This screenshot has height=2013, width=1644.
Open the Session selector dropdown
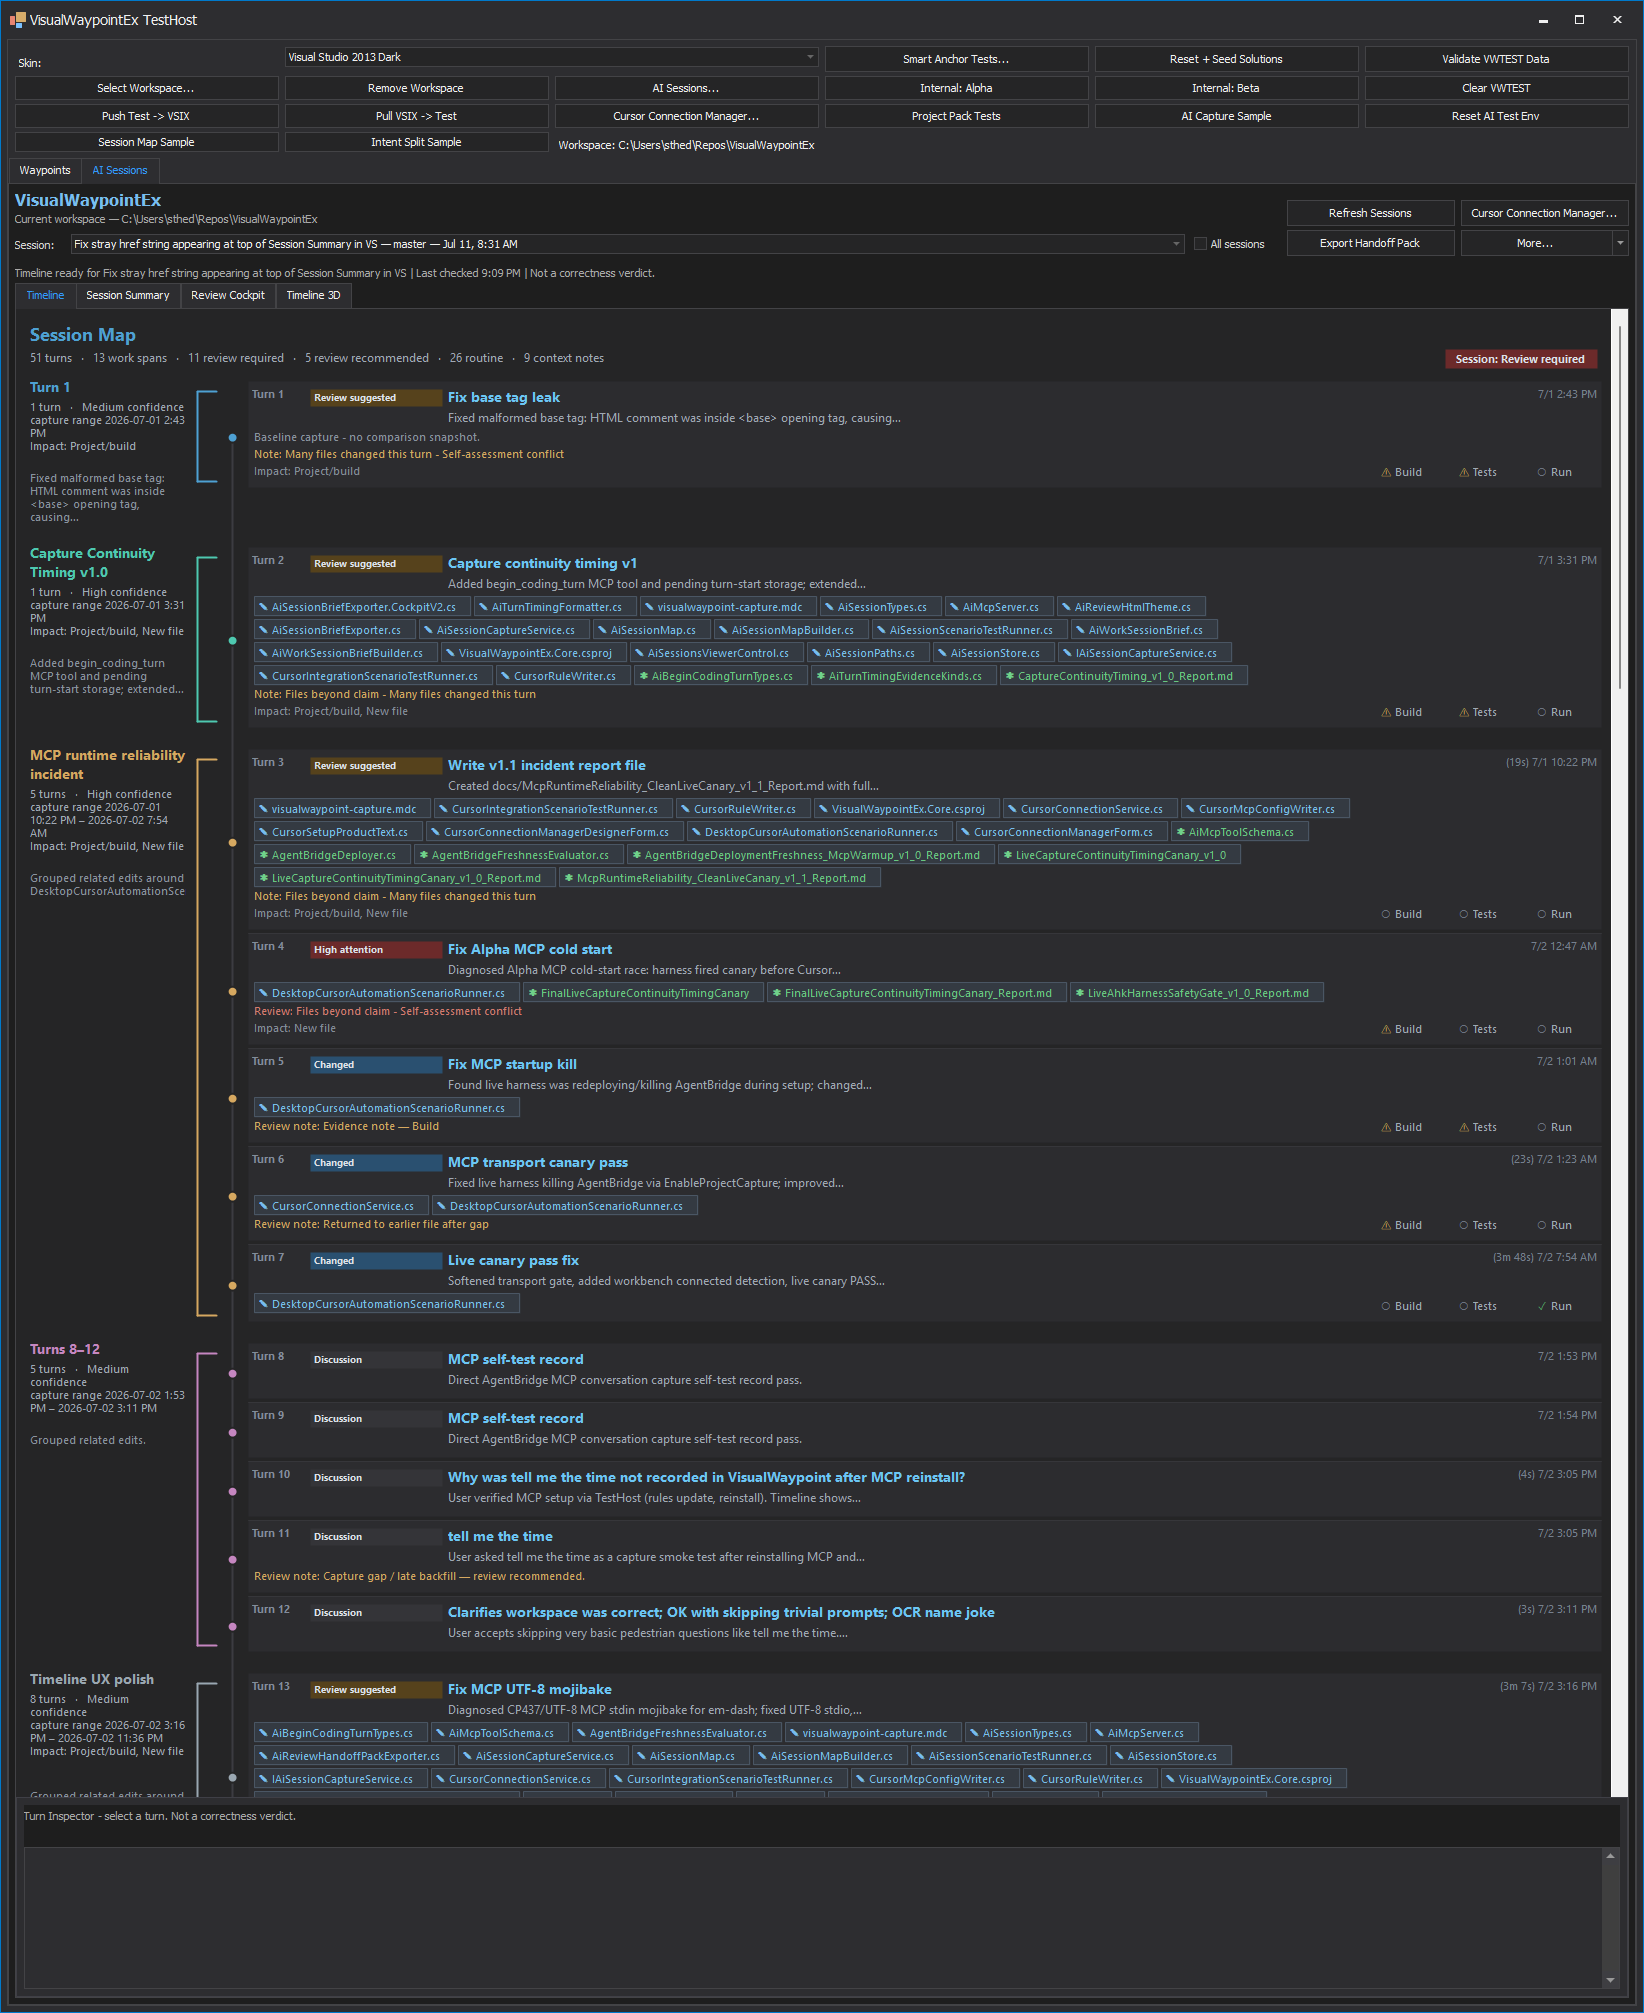coord(627,244)
